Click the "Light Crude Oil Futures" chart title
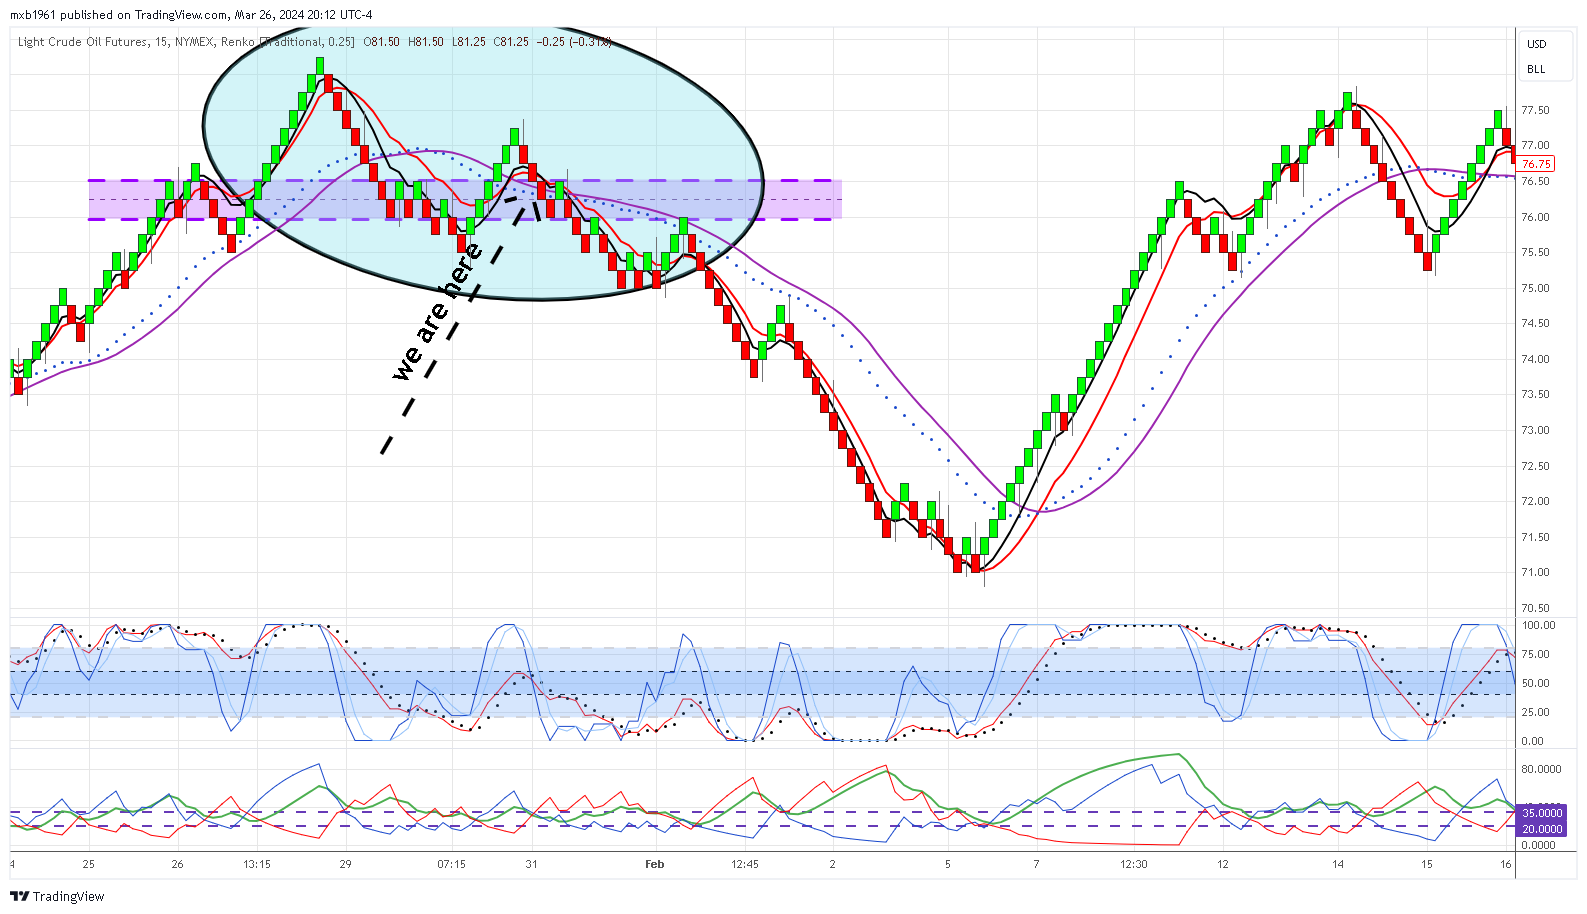1587x914 pixels. click(x=83, y=42)
